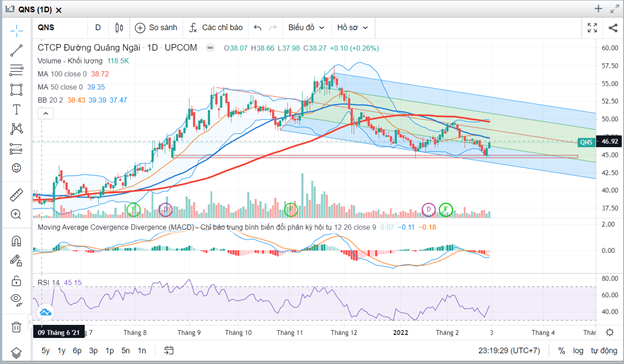This screenshot has width=624, height=364.
Task: Select the 1y time range
Action: pyautogui.click(x=61, y=350)
